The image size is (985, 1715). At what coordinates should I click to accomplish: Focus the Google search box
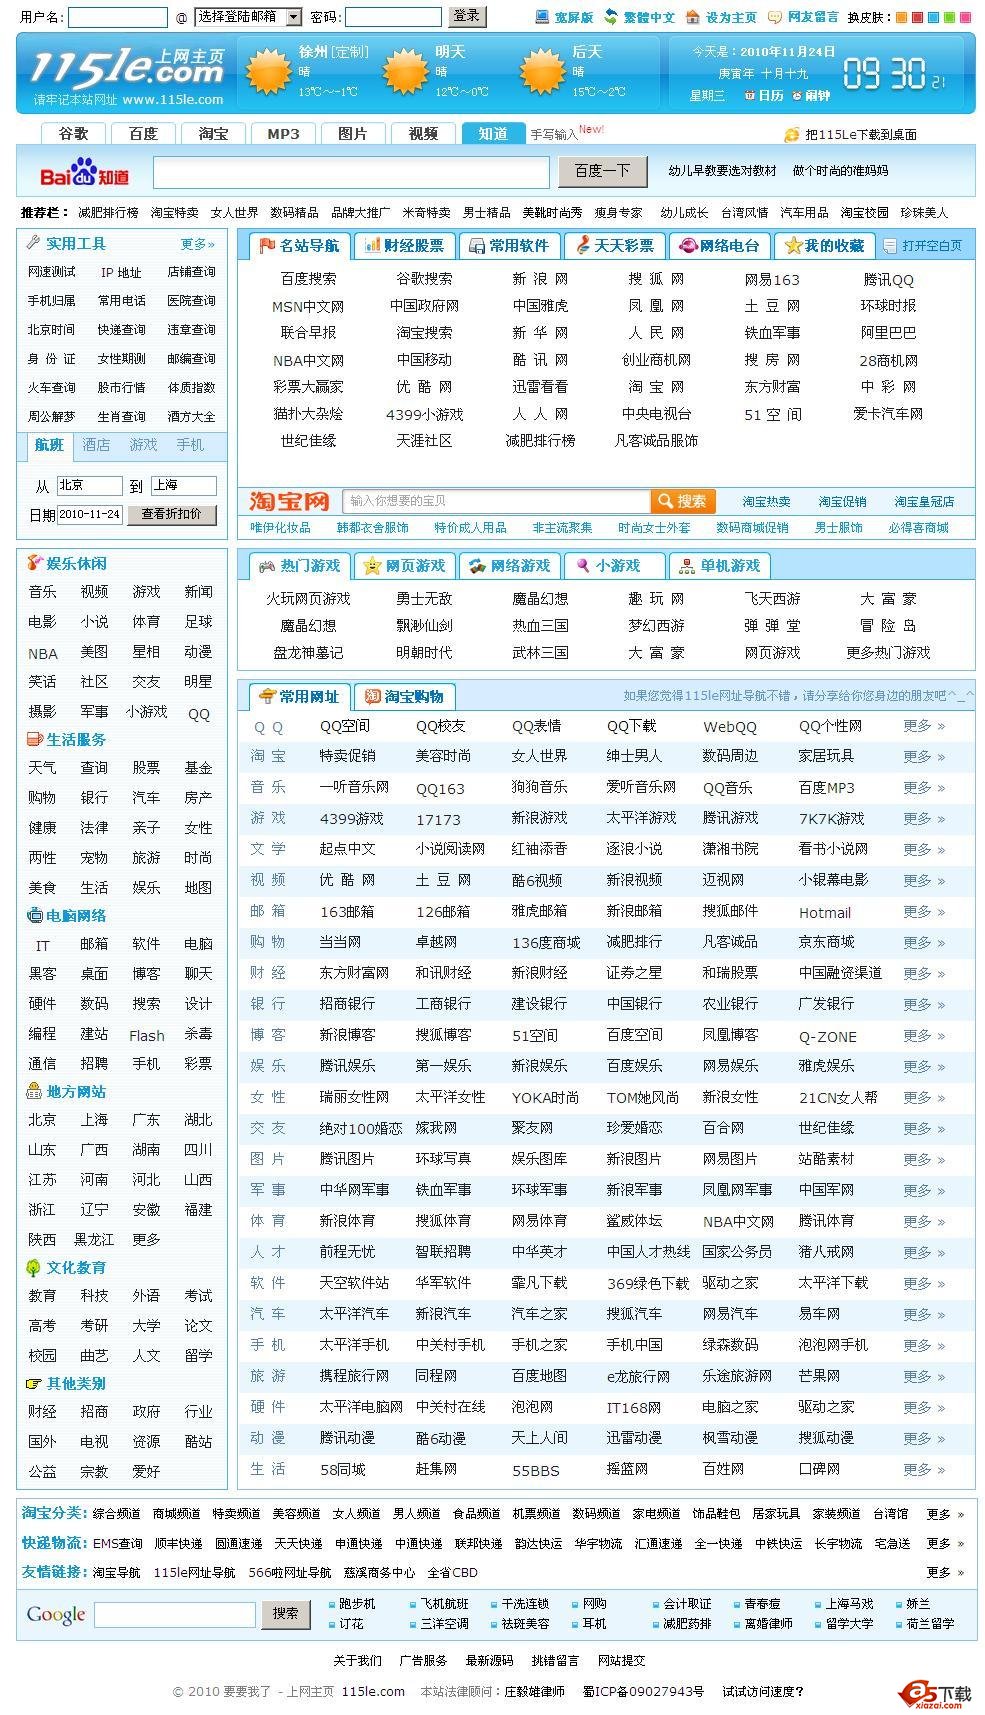pyautogui.click(x=175, y=1614)
